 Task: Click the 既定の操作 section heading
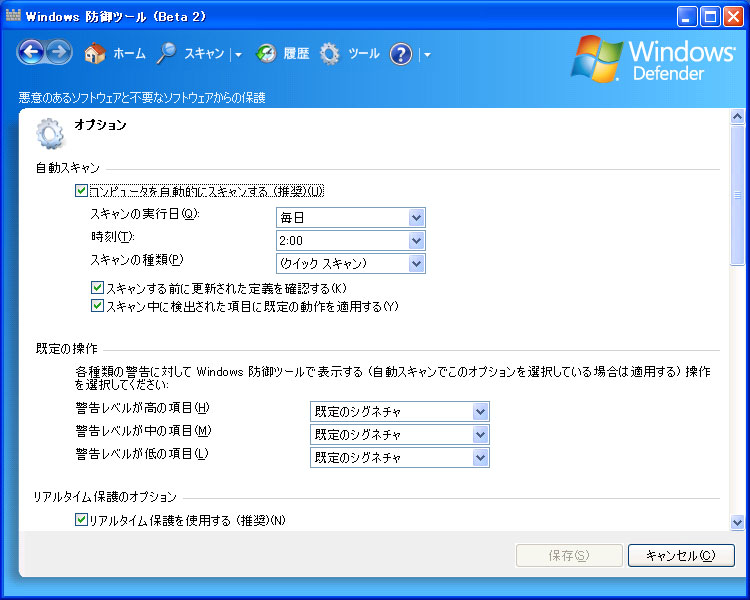66,348
